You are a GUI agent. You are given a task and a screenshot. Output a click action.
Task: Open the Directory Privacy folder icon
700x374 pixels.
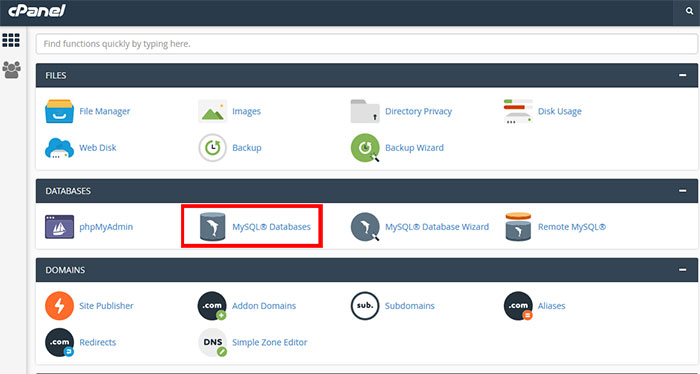coord(365,111)
